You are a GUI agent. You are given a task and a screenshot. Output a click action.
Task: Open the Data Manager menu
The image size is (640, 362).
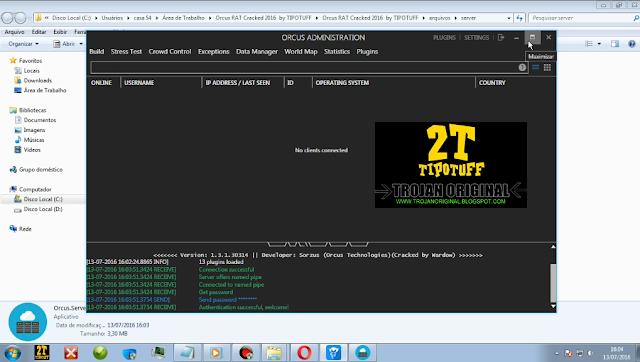tap(257, 51)
